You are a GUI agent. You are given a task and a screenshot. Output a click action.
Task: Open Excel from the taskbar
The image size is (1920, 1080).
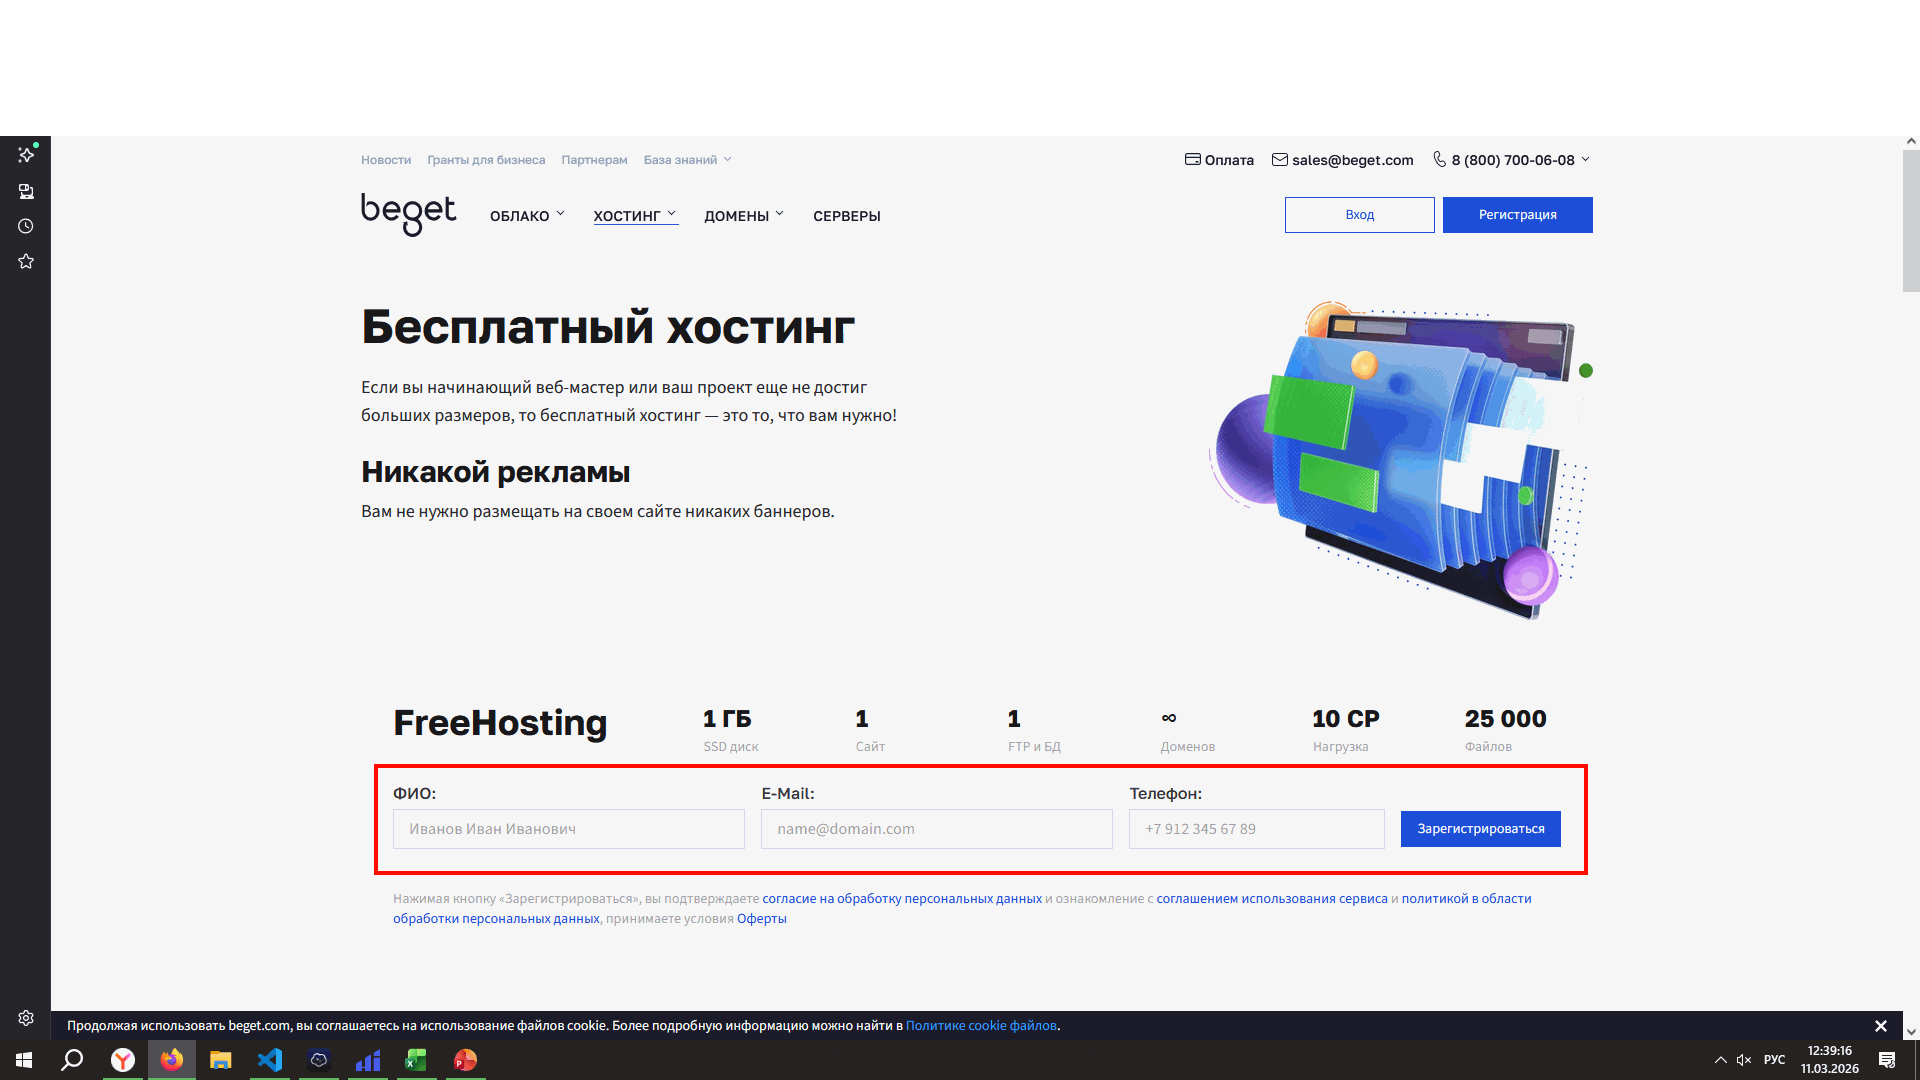click(416, 1060)
